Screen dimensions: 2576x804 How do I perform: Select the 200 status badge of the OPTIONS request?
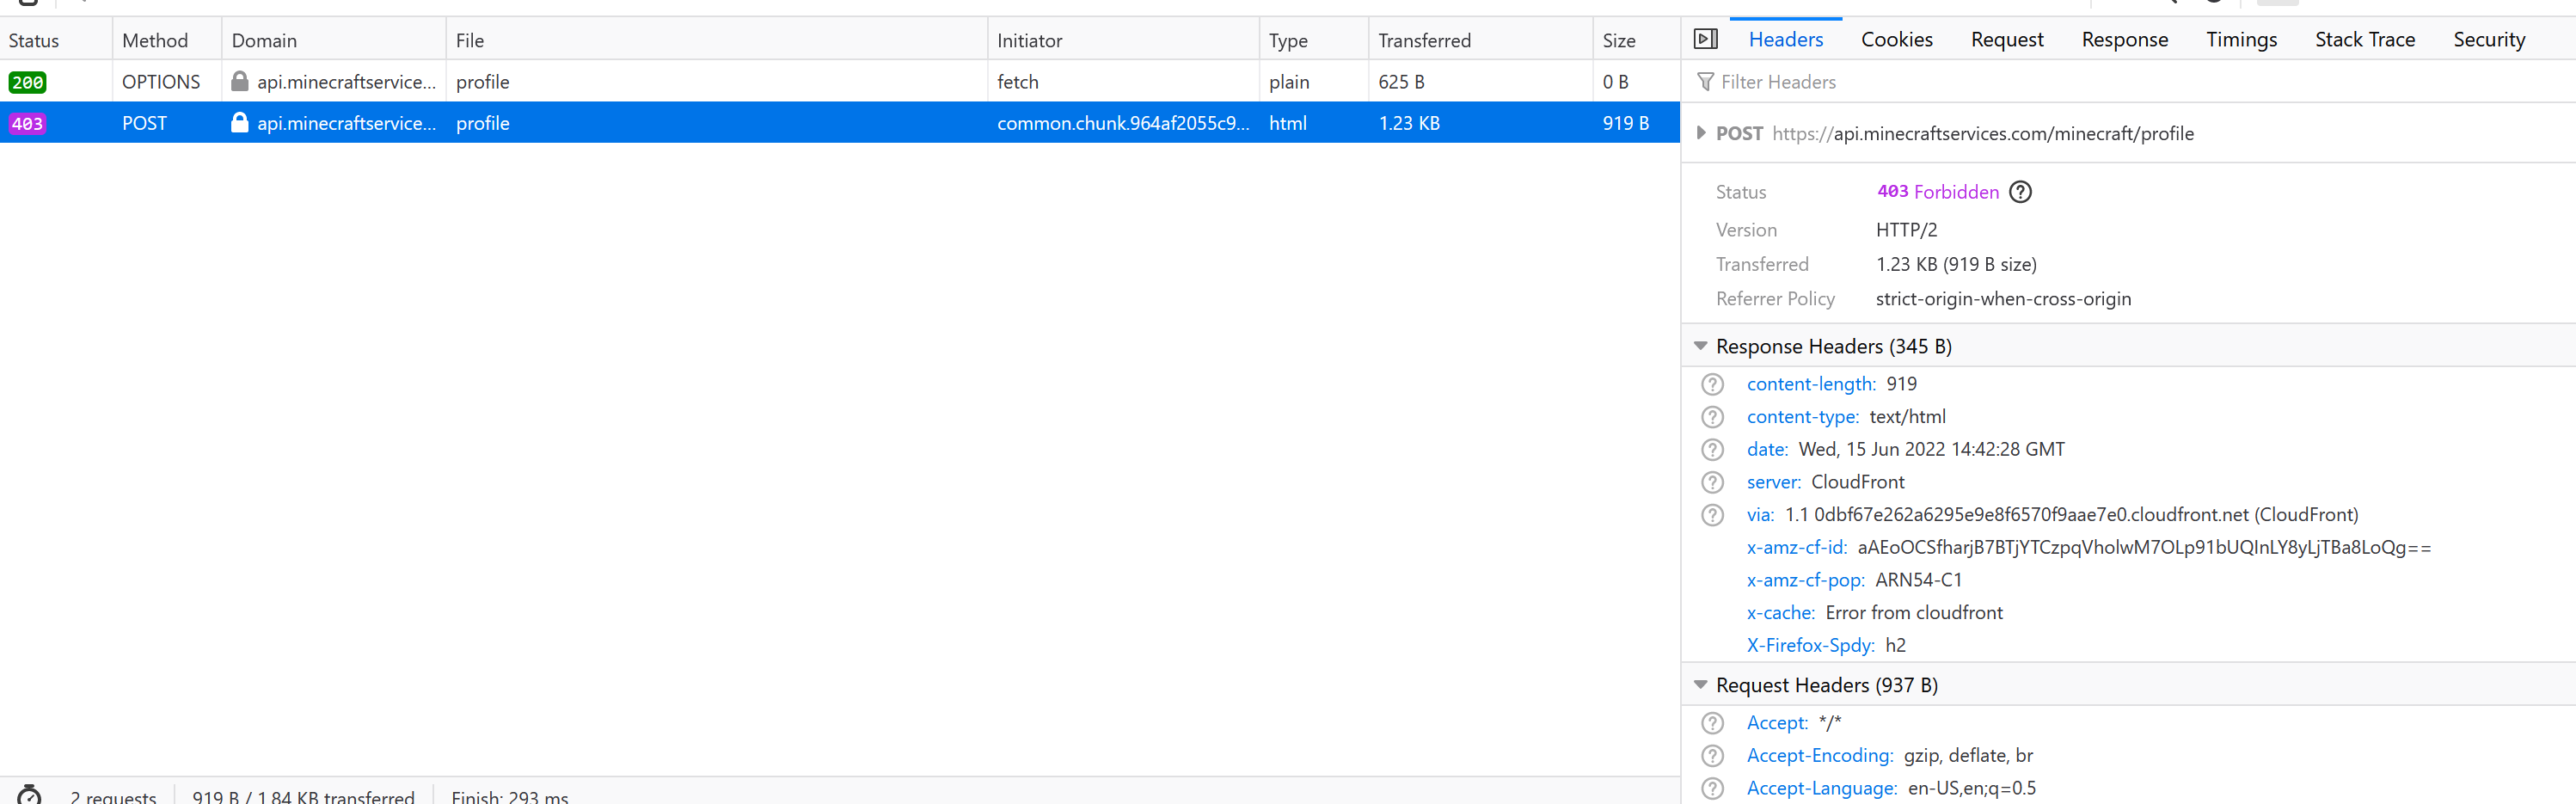(x=27, y=82)
